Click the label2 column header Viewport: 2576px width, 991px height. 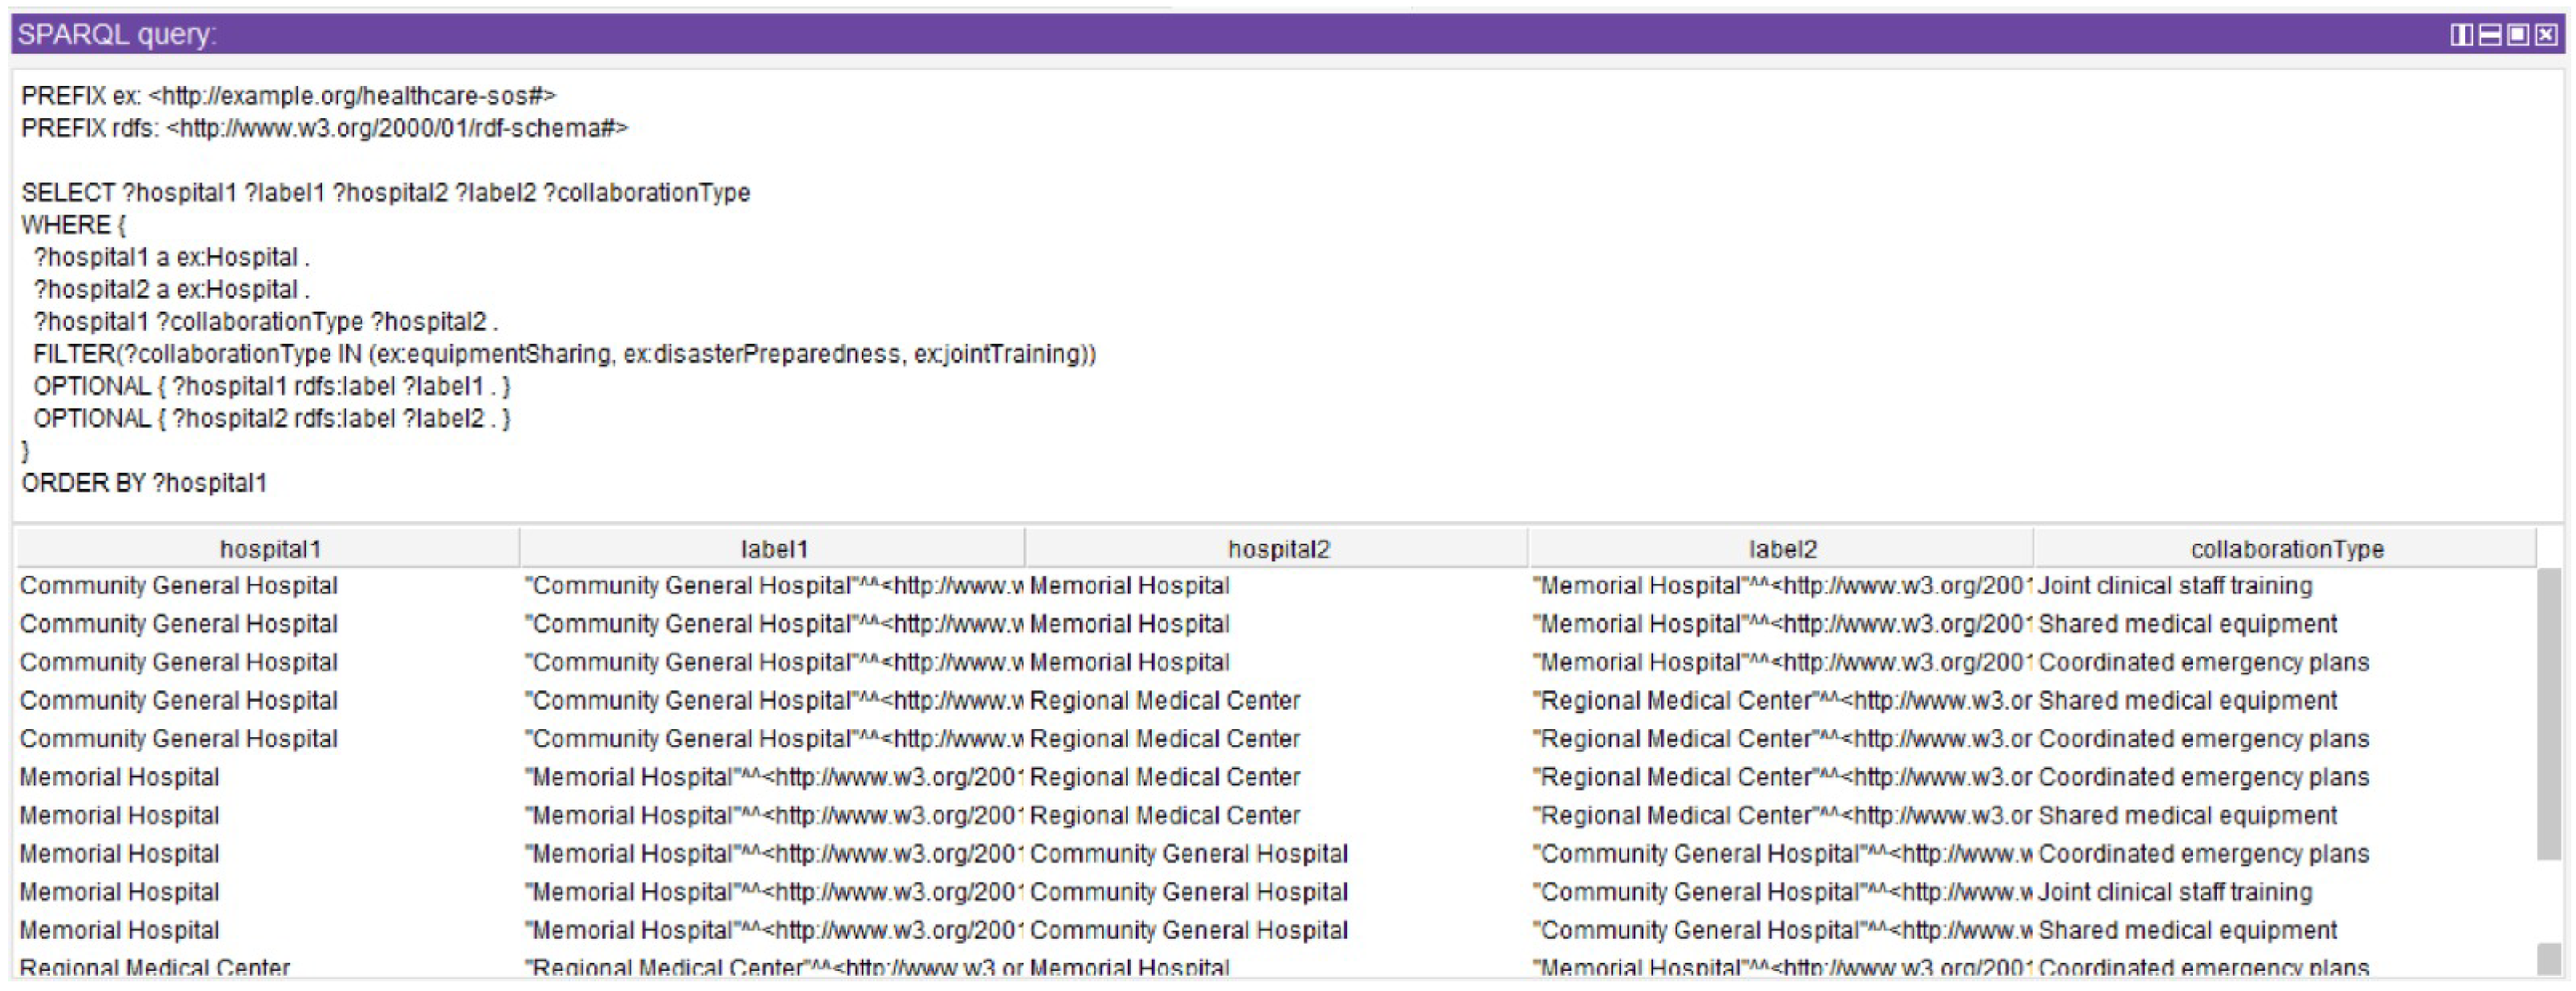click(1782, 549)
